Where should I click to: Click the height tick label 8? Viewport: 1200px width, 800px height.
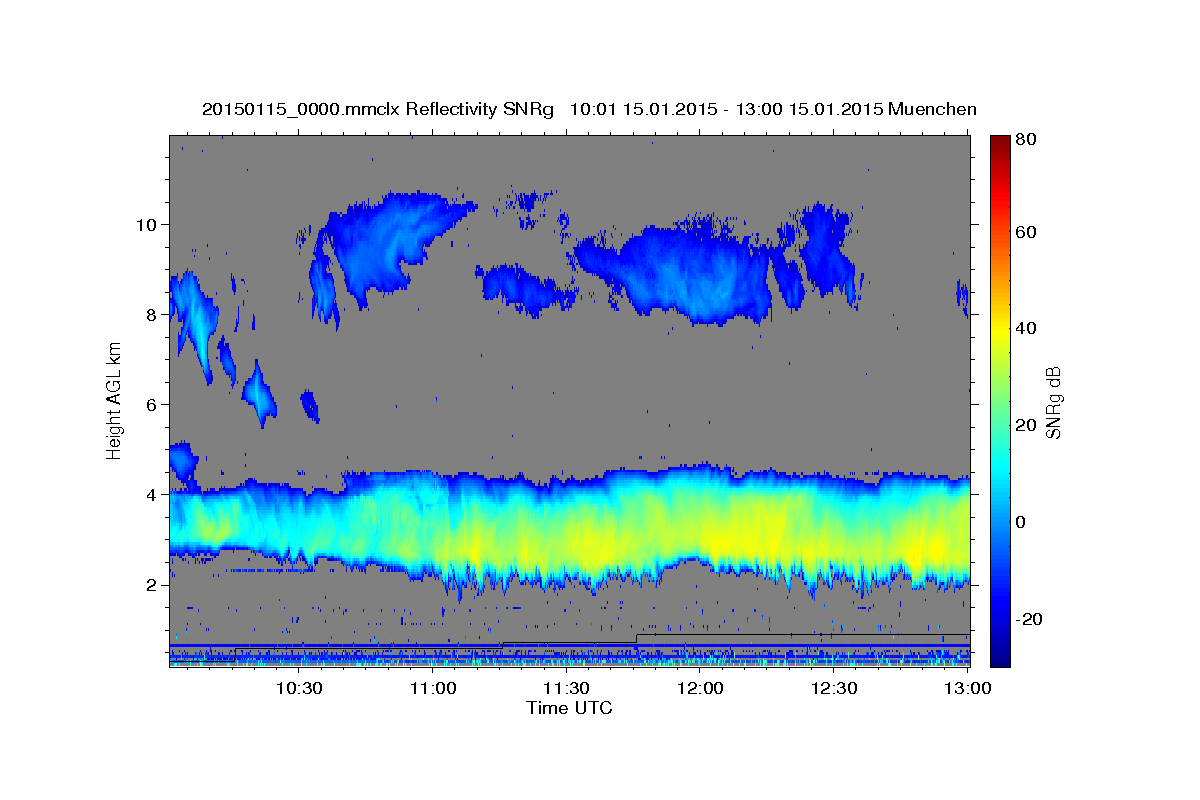coord(152,314)
